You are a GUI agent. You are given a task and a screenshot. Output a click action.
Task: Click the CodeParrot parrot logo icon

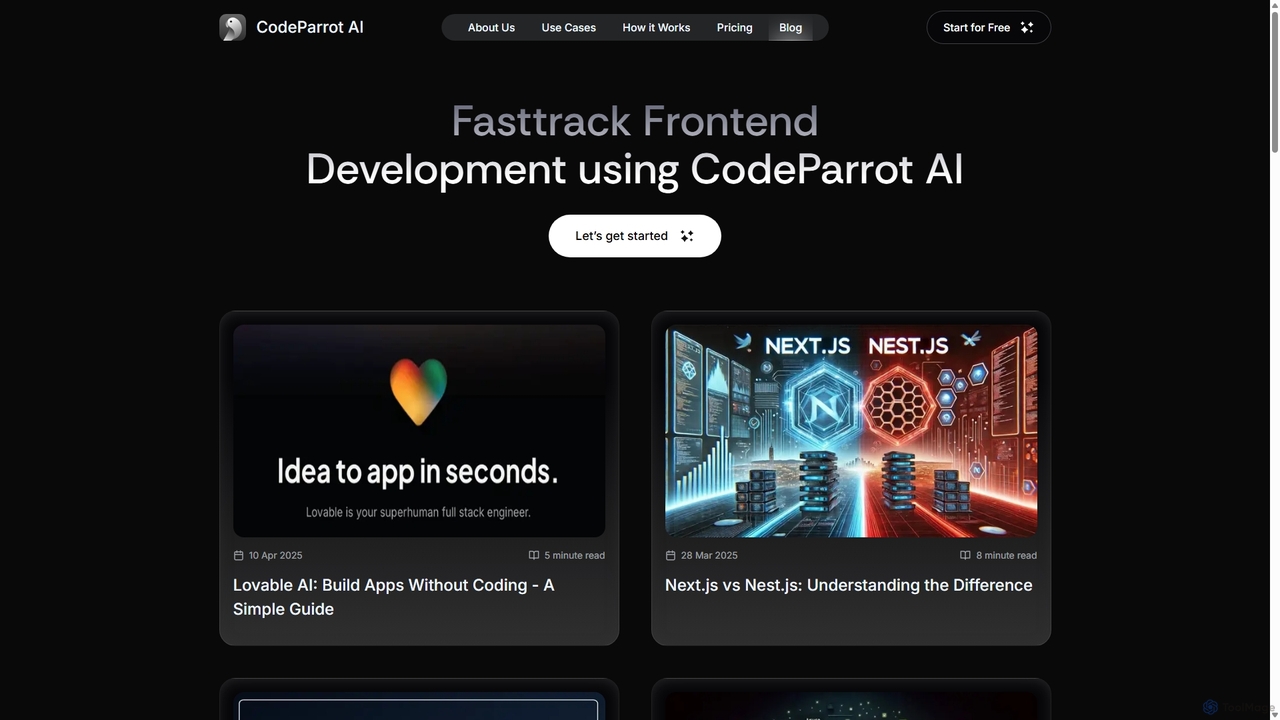tap(233, 28)
